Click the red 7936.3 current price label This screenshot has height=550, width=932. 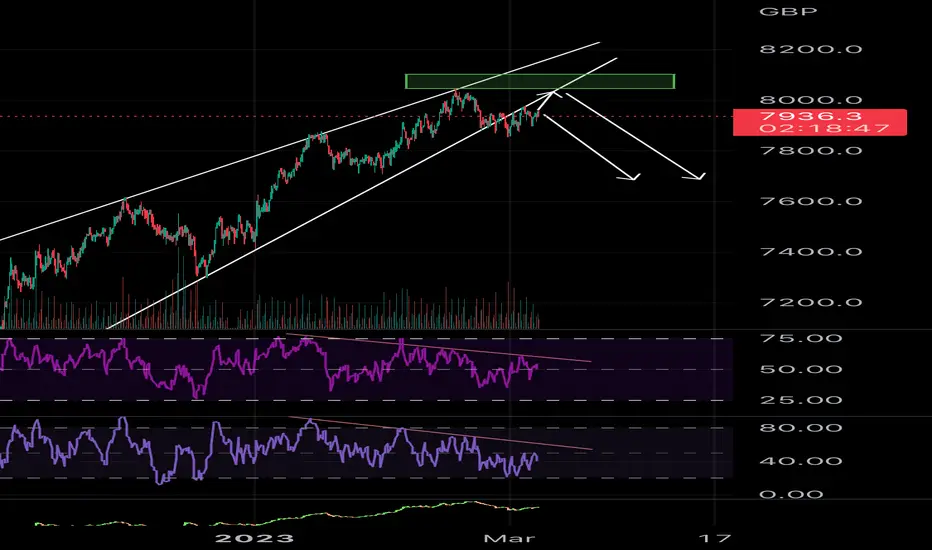[x=820, y=122]
